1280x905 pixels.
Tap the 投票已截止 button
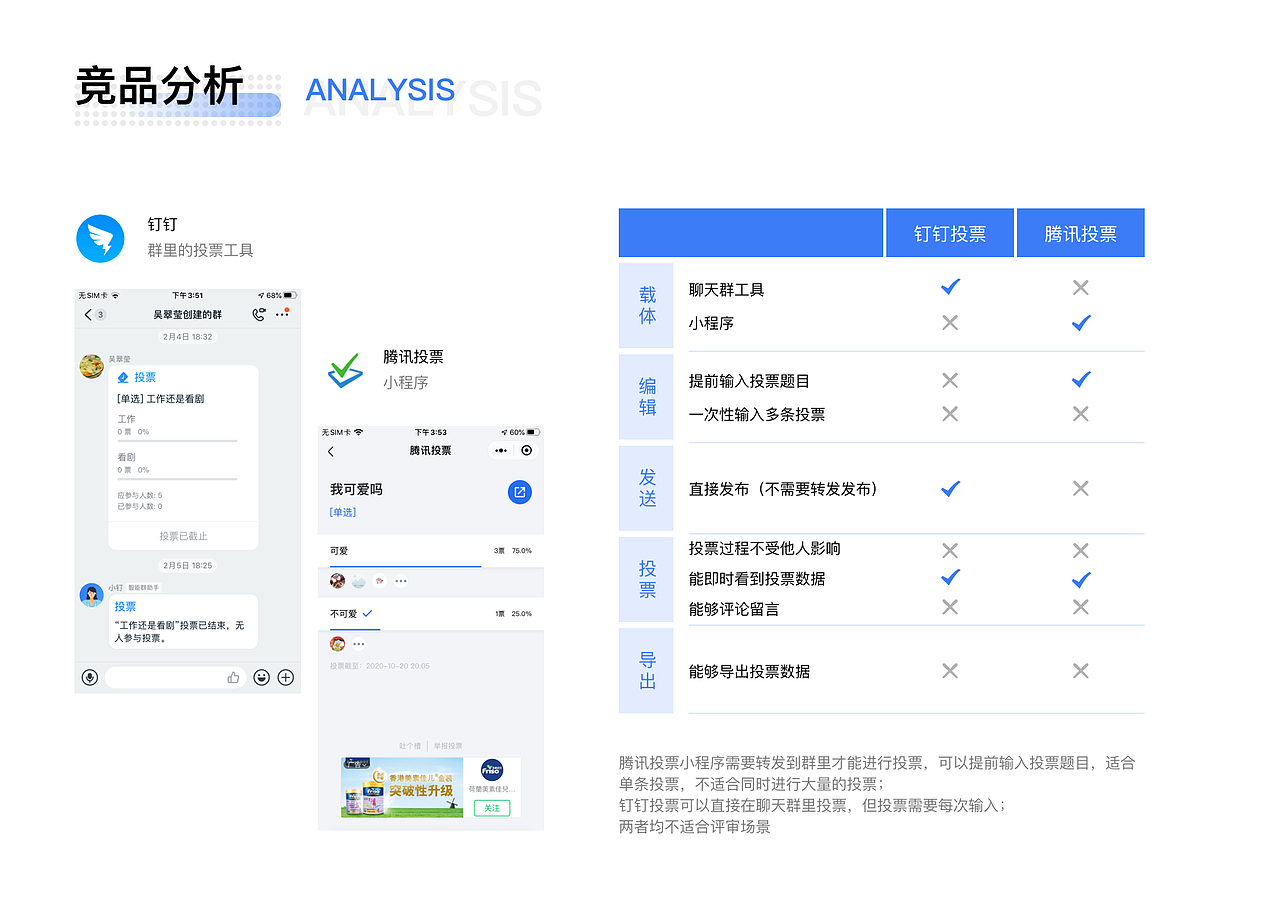(x=184, y=536)
